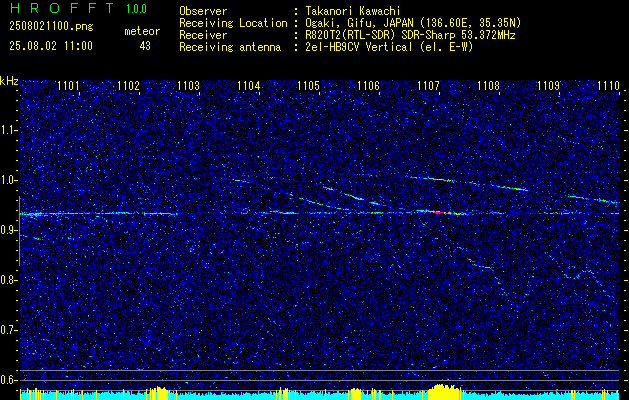Click the timestamp 25.08.02 11:00
The image size is (629, 400).
51,46
